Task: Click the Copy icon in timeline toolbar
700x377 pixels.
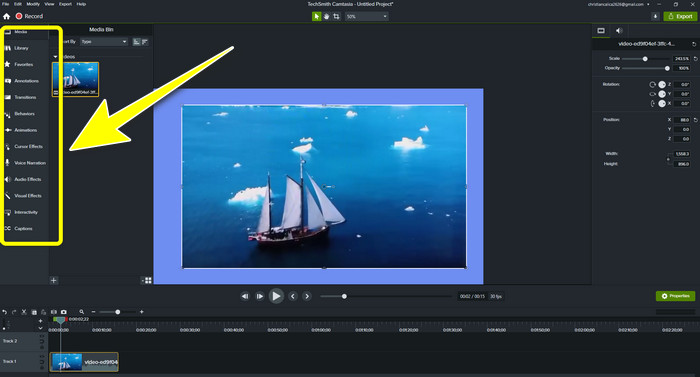Action: coord(34,312)
